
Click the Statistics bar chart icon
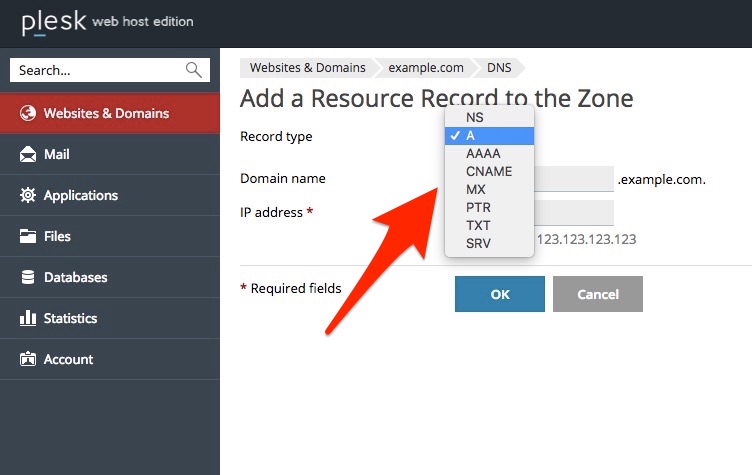click(x=28, y=318)
